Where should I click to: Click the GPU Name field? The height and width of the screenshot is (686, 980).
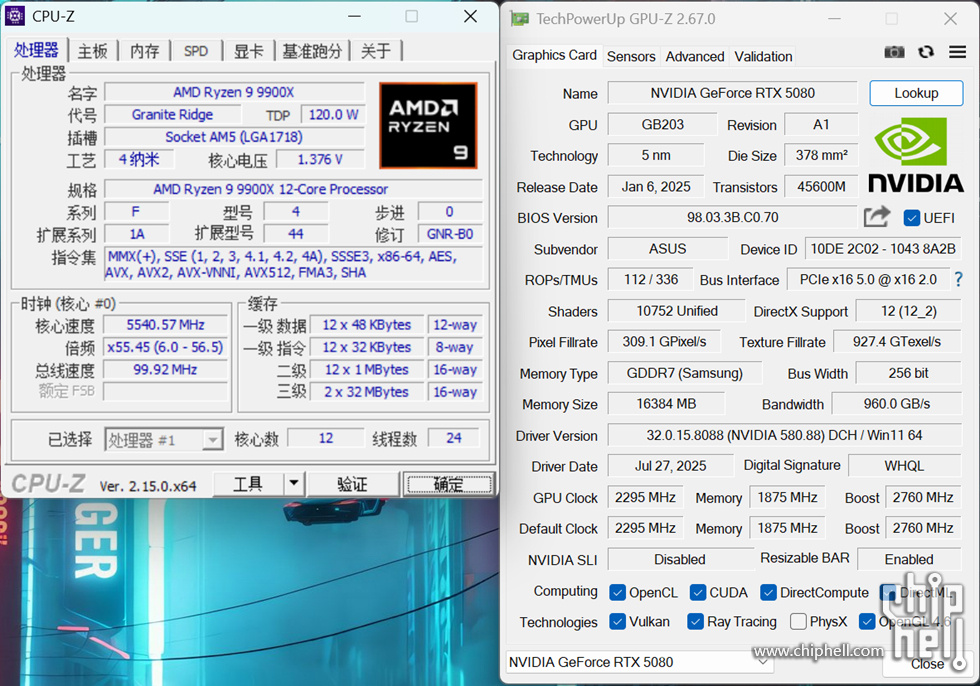pyautogui.click(x=732, y=93)
